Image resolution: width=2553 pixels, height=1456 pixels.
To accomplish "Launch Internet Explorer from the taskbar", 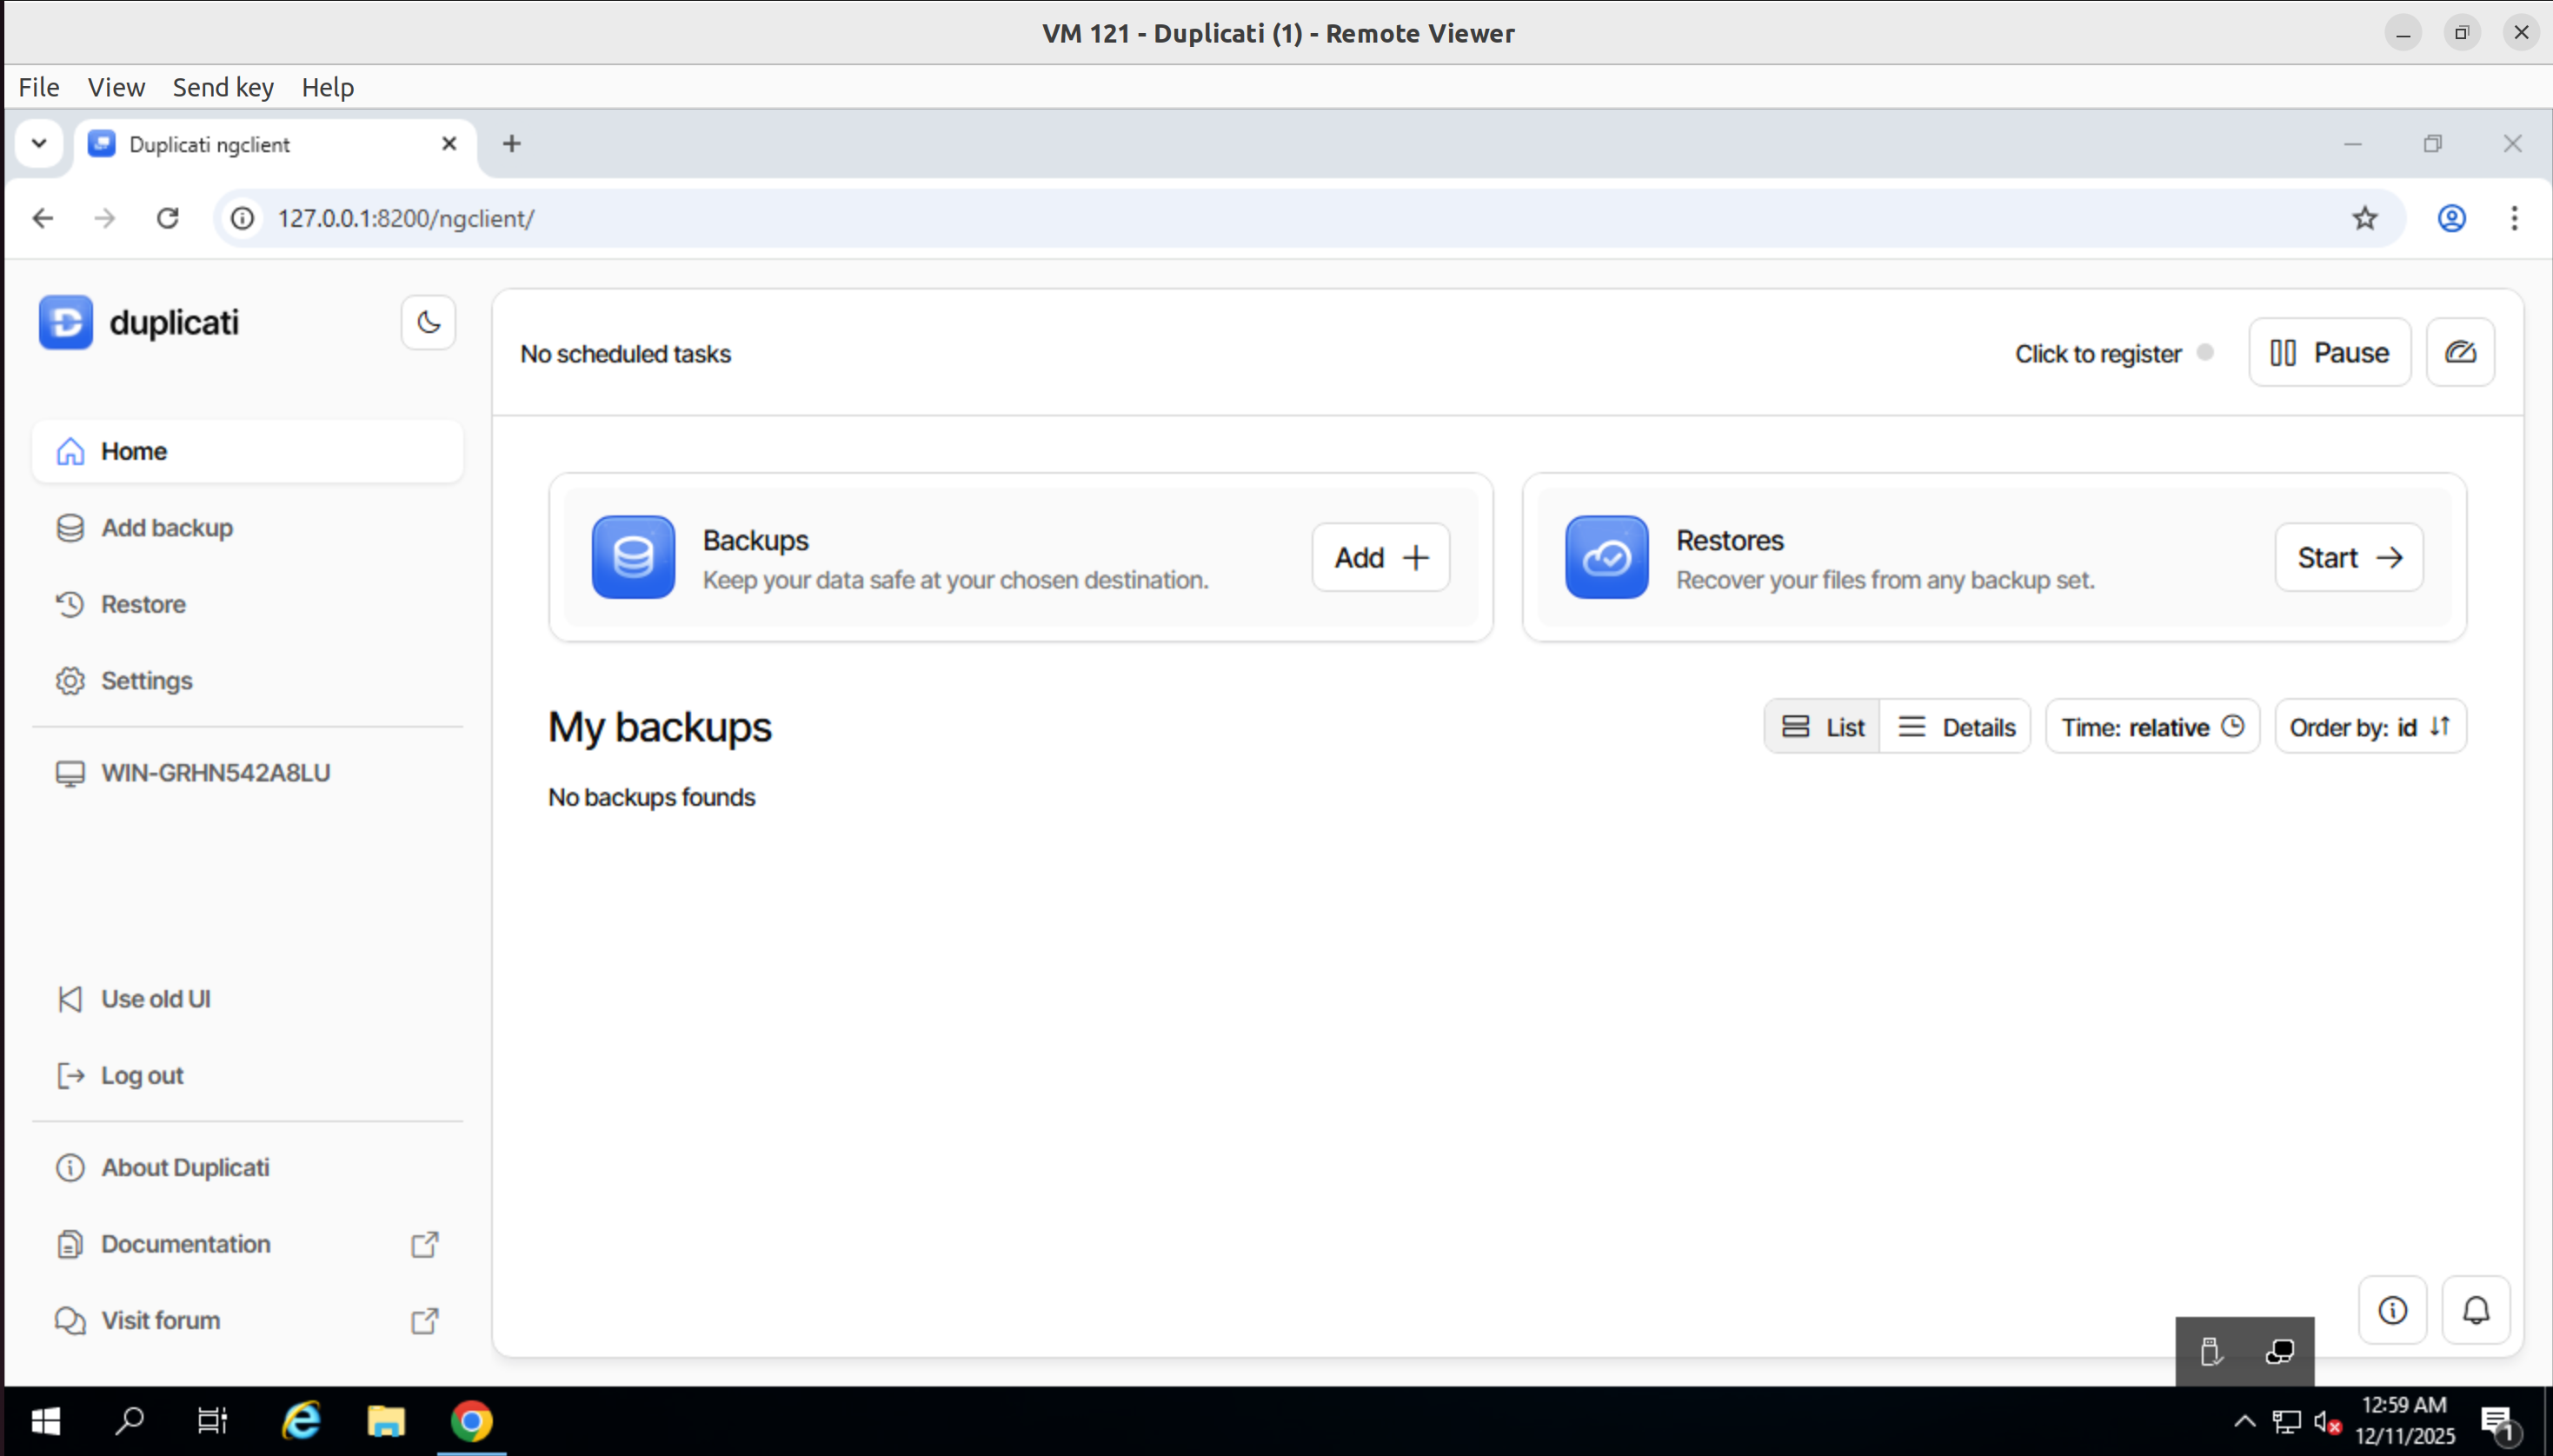I will (301, 1420).
